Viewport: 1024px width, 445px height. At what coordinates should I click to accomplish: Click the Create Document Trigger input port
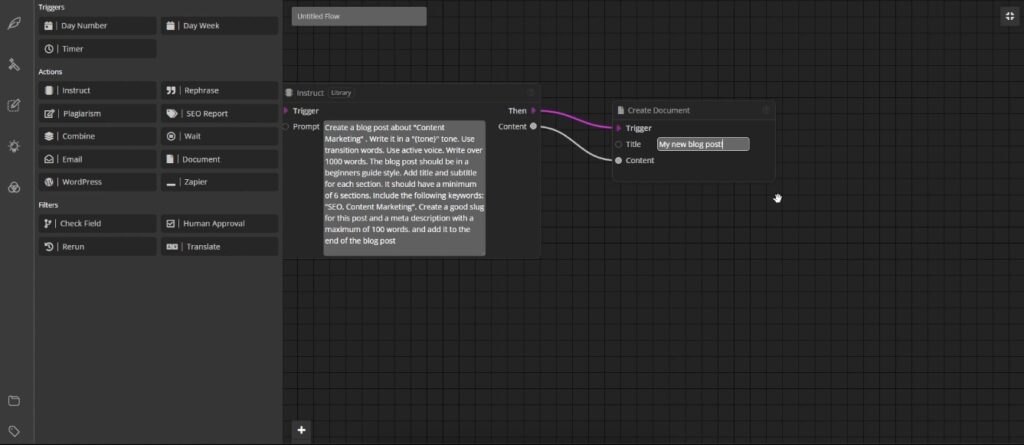pyautogui.click(x=618, y=128)
